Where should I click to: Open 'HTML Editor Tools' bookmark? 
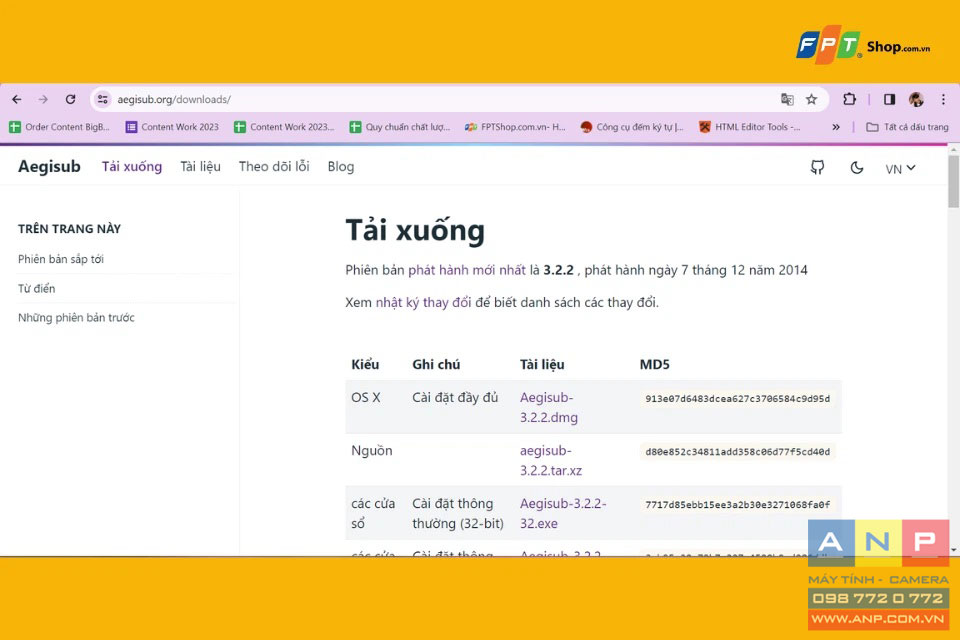(x=750, y=127)
